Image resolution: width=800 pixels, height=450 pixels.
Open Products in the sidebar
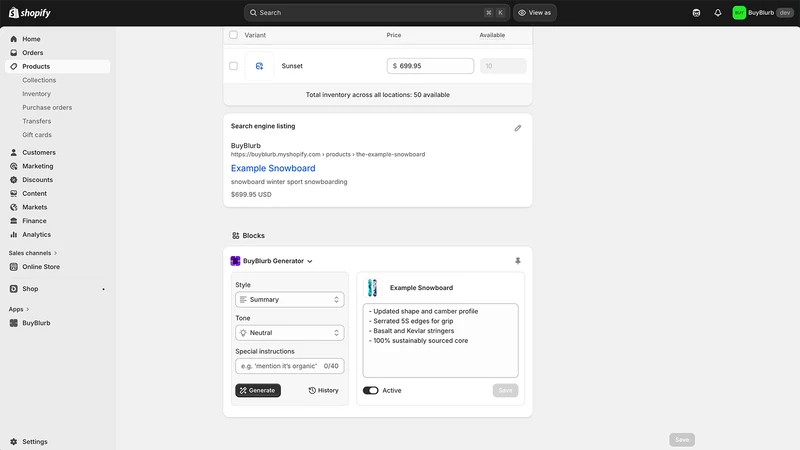coord(58,66)
